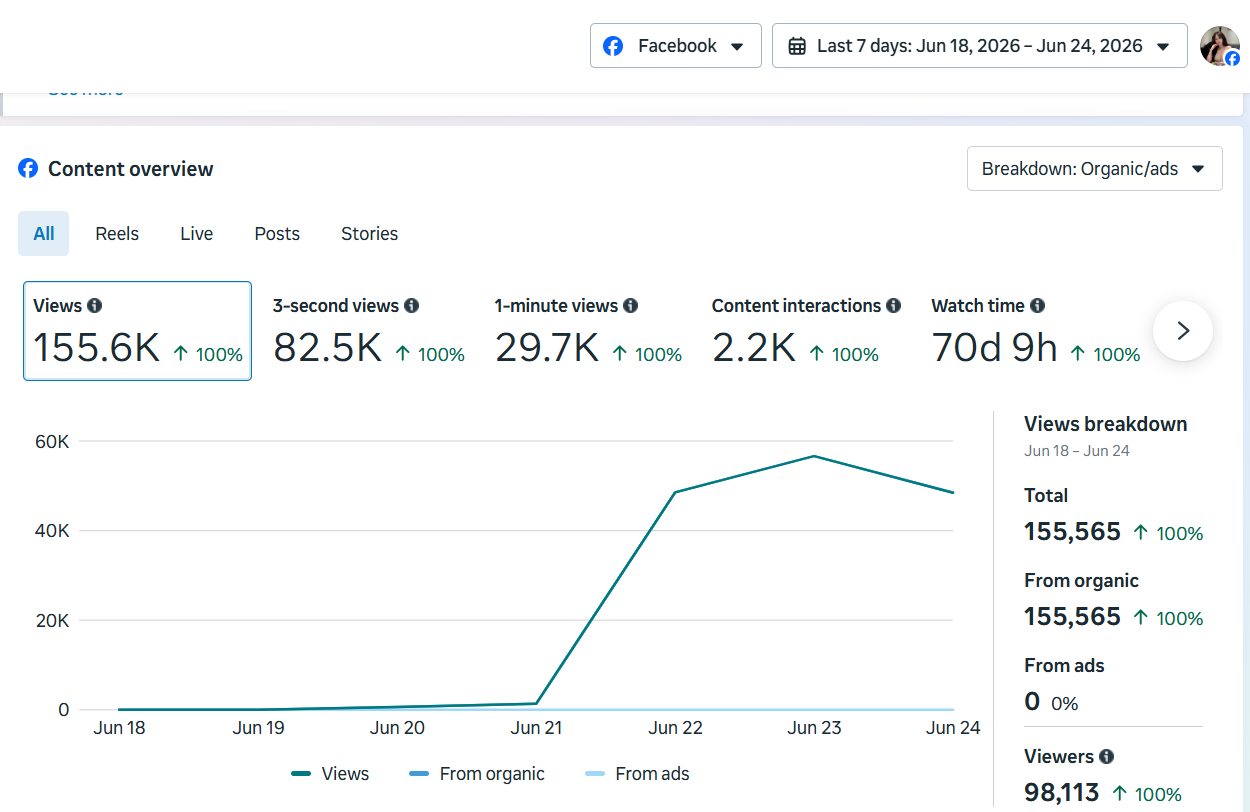
Task: Select the Views metric card
Action: (x=137, y=331)
